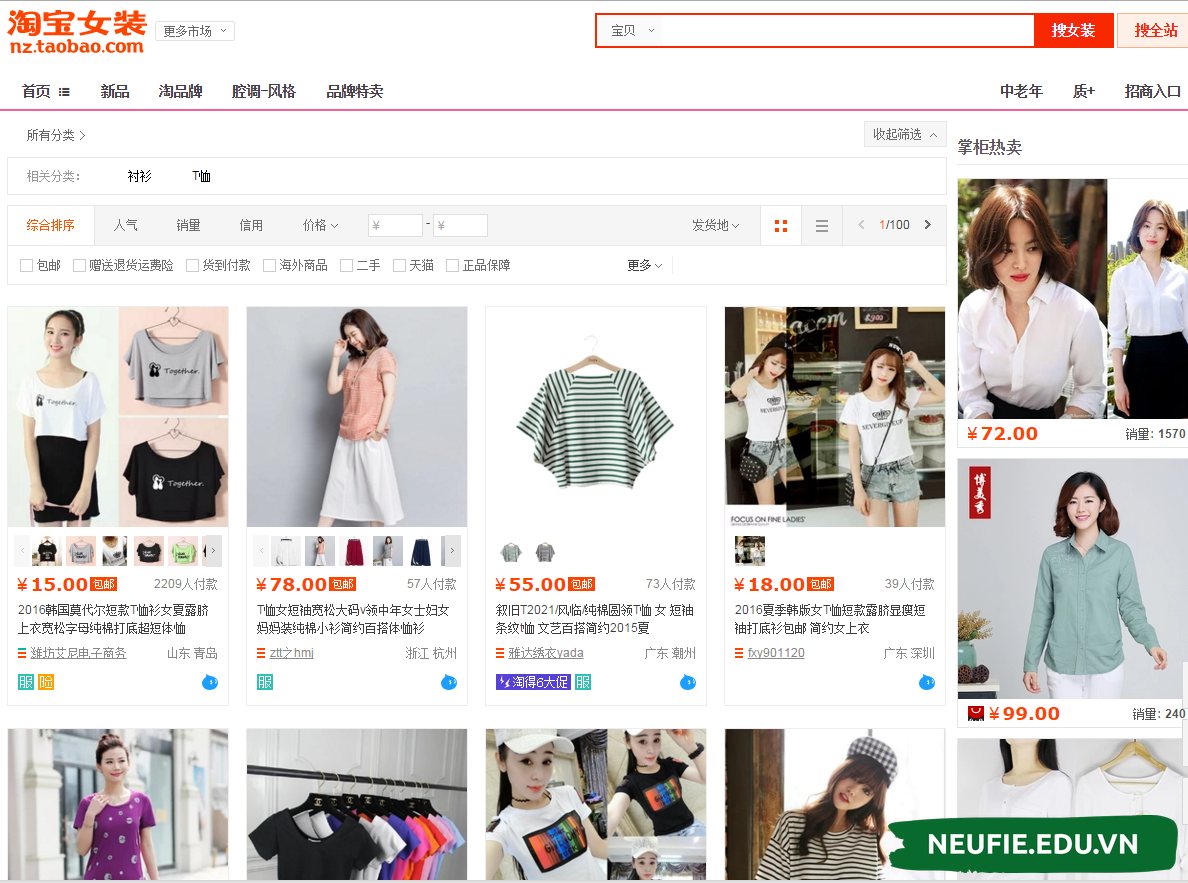Go to next results page arrow
1188x883 pixels.
pyautogui.click(x=927, y=224)
